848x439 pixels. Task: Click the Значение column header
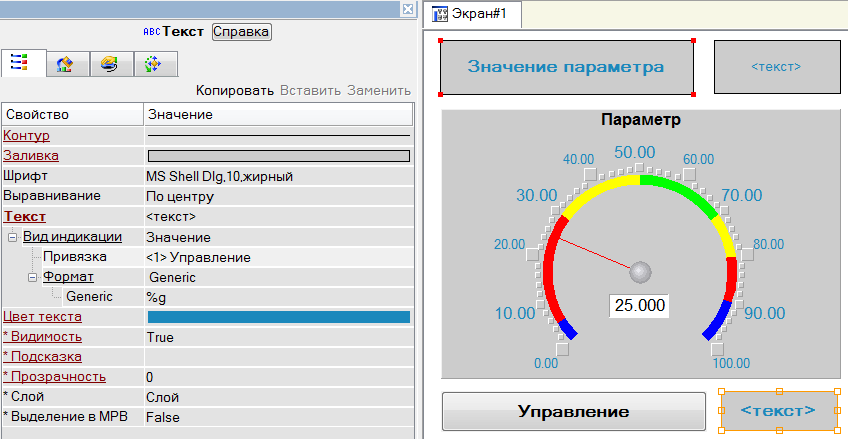[279, 115]
